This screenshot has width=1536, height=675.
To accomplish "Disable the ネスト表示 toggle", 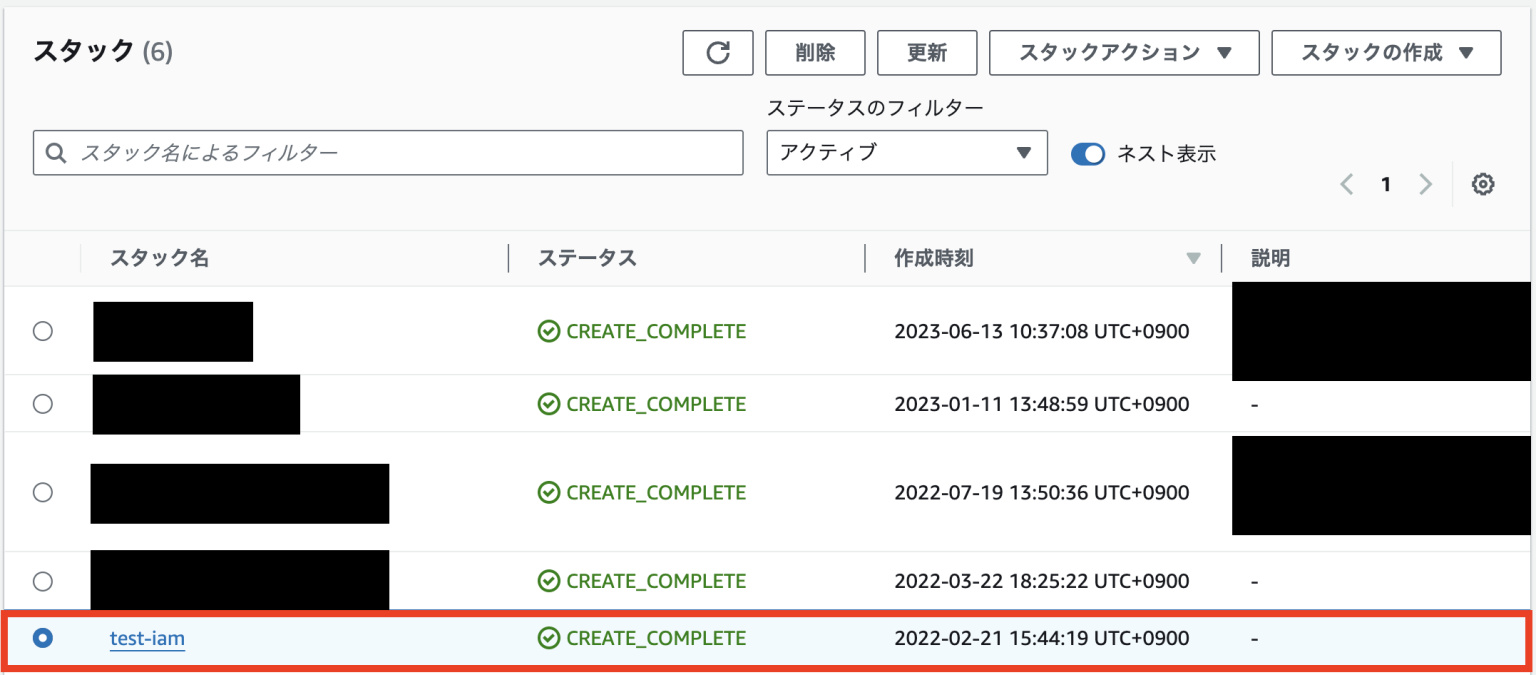I will [1089, 153].
